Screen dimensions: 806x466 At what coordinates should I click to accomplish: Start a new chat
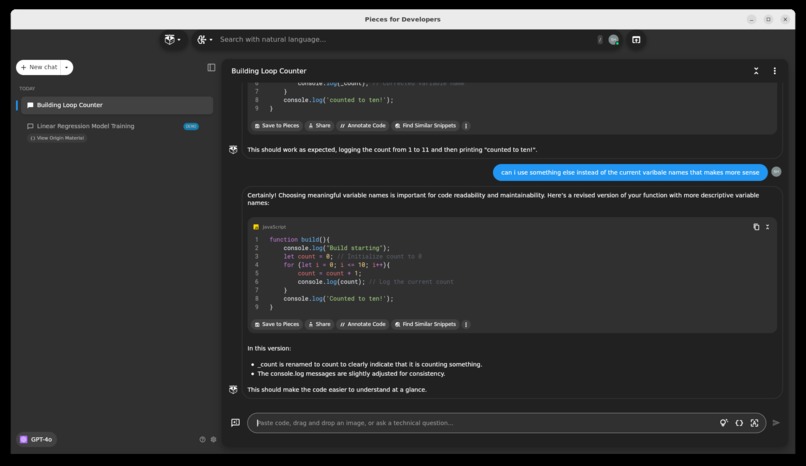coord(39,67)
